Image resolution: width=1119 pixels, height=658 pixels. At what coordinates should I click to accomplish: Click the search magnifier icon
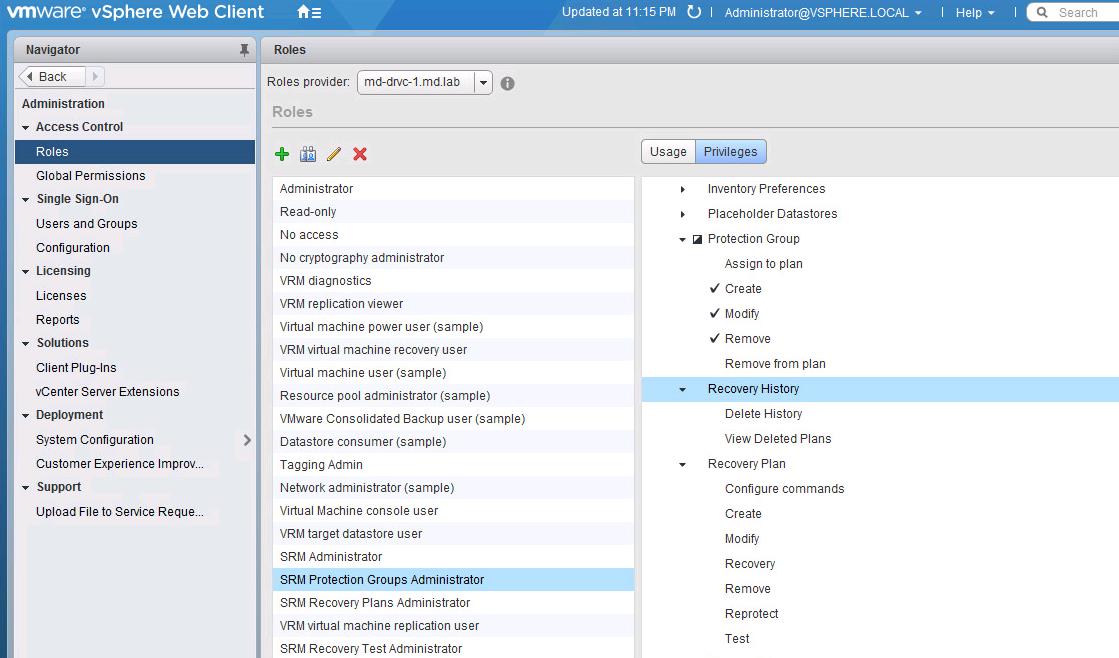pos(1042,12)
